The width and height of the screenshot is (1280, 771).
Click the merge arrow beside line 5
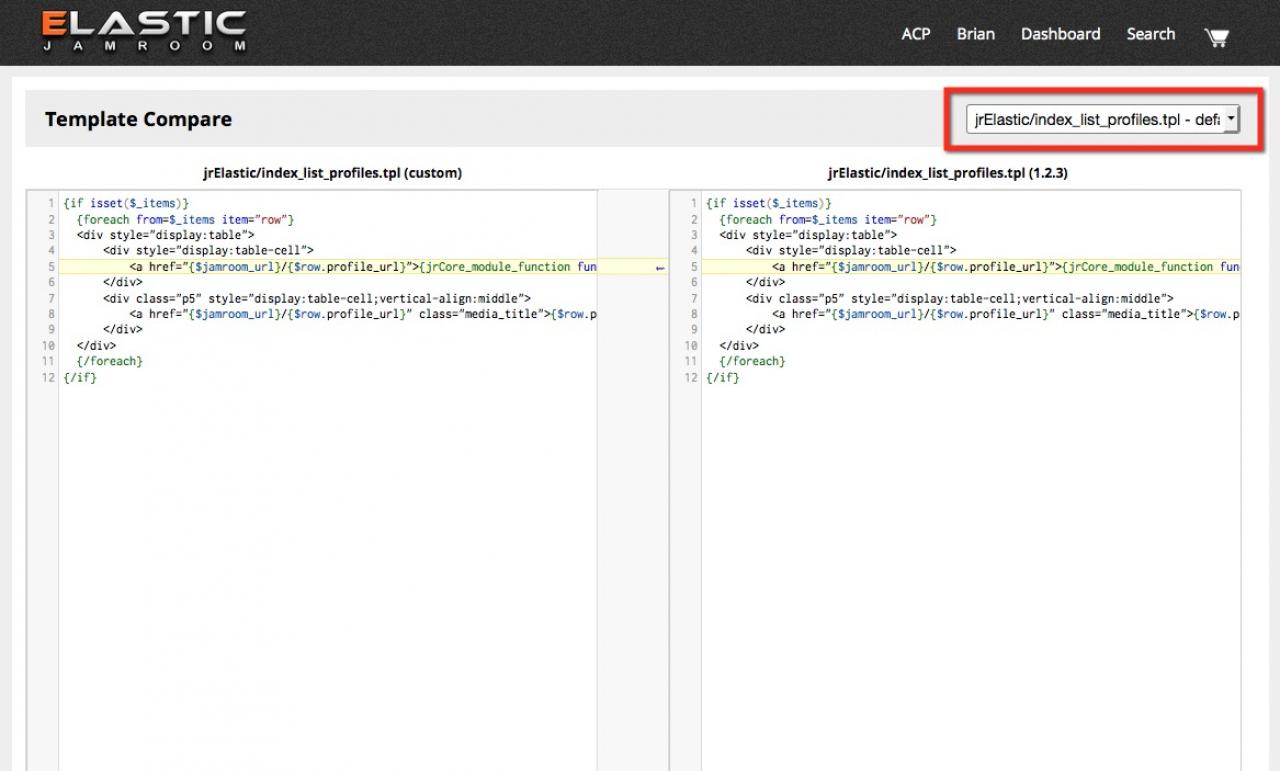660,268
